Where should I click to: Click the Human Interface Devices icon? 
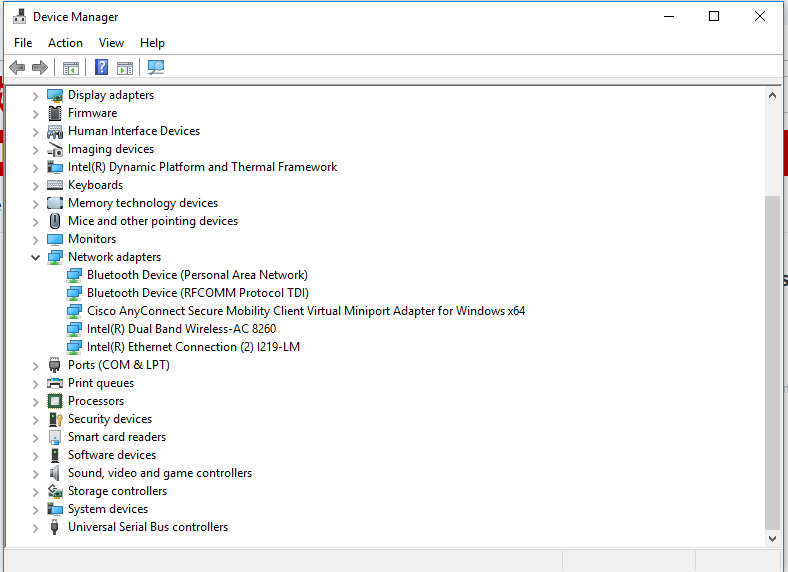pos(55,131)
